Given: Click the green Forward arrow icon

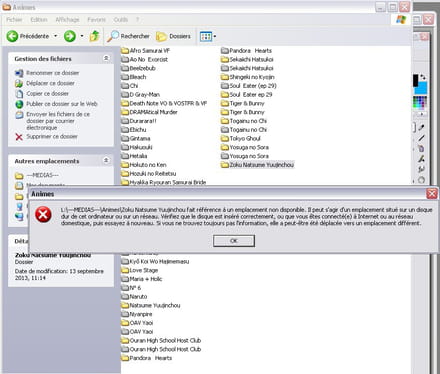Looking at the screenshot, I should pos(70,36).
